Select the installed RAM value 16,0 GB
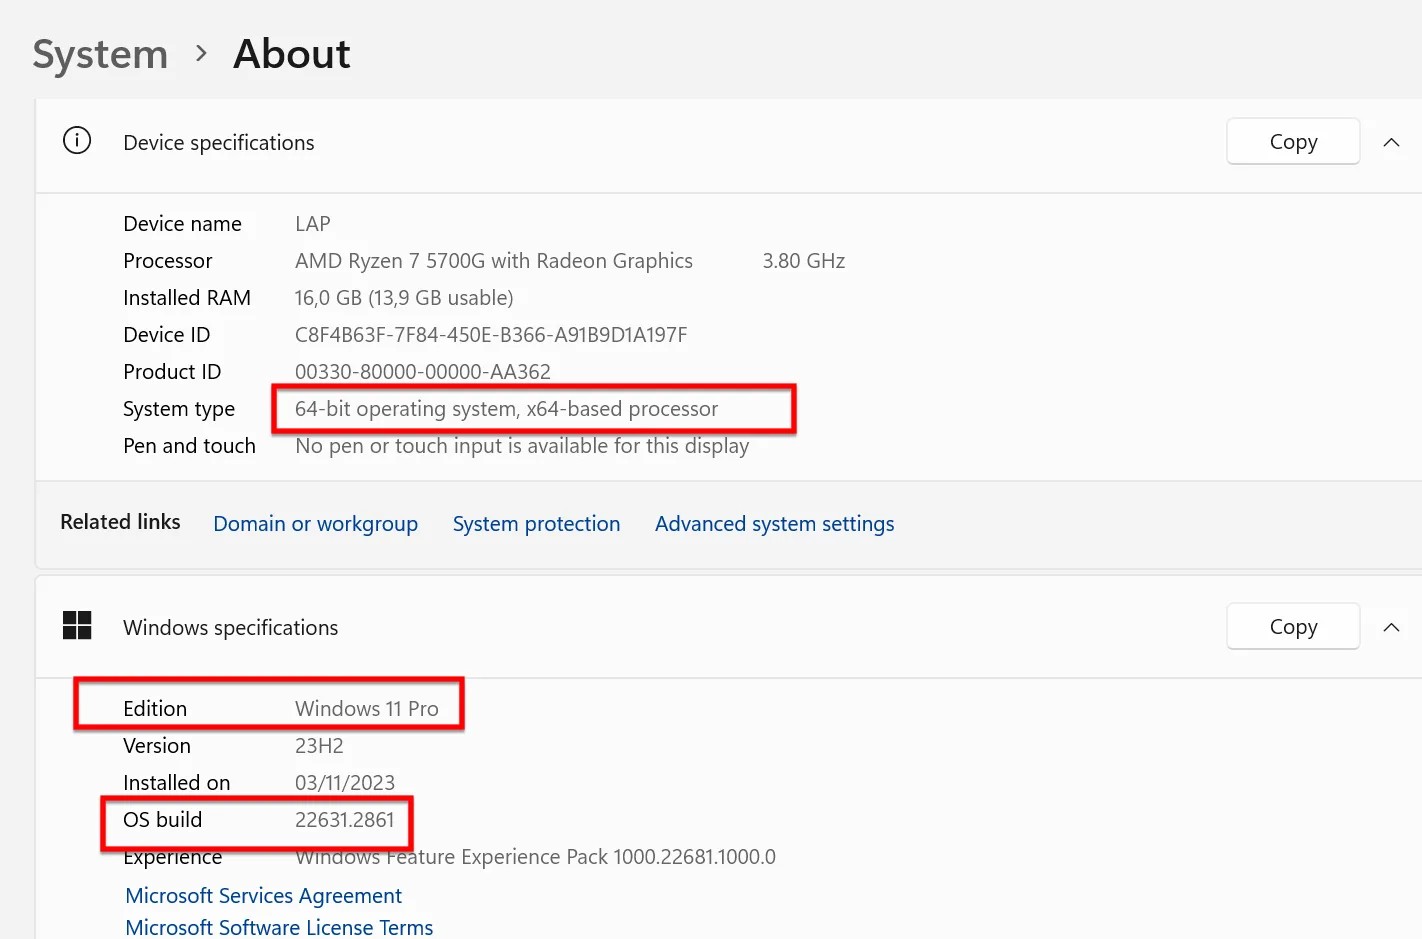Screen dimensions: 1422x939 [328, 298]
